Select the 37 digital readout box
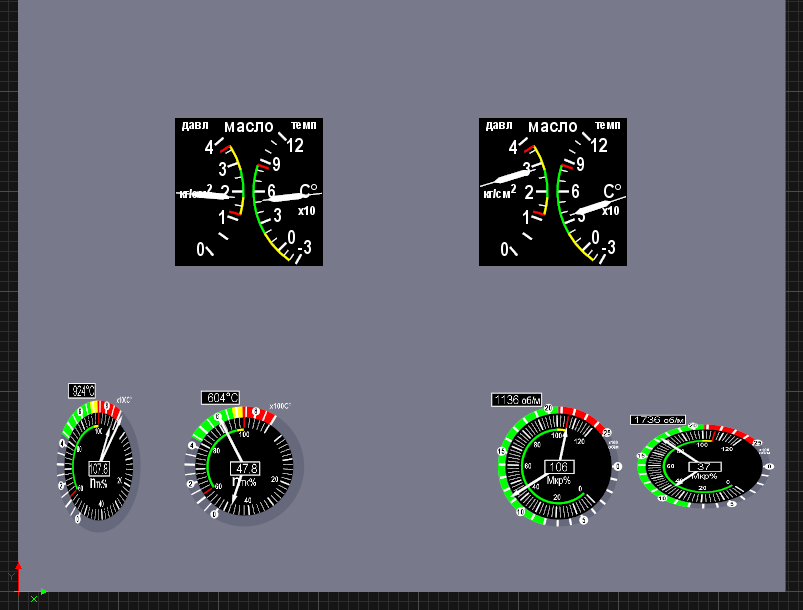 click(x=703, y=467)
